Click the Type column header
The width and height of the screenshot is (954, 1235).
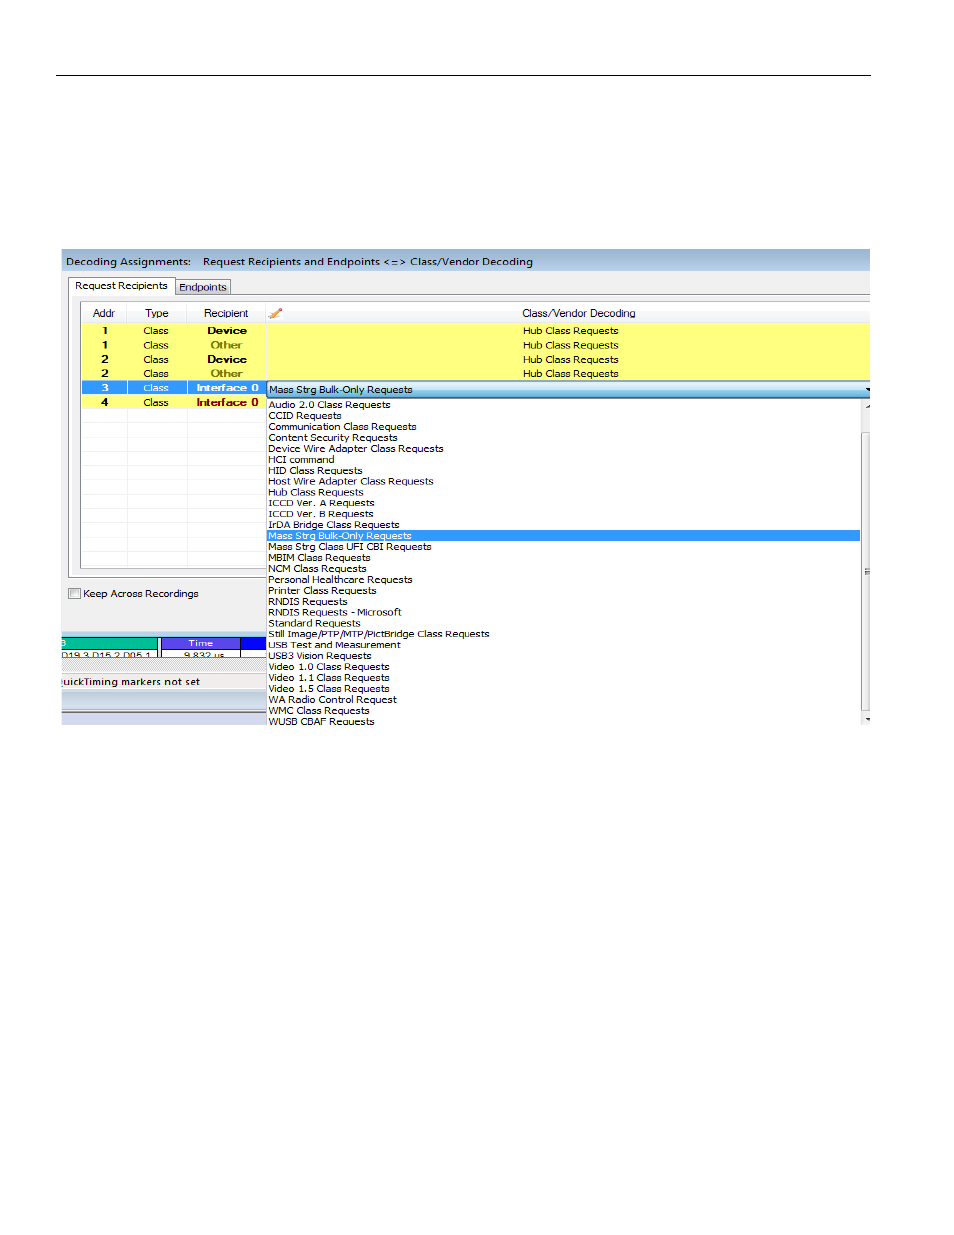tap(157, 313)
